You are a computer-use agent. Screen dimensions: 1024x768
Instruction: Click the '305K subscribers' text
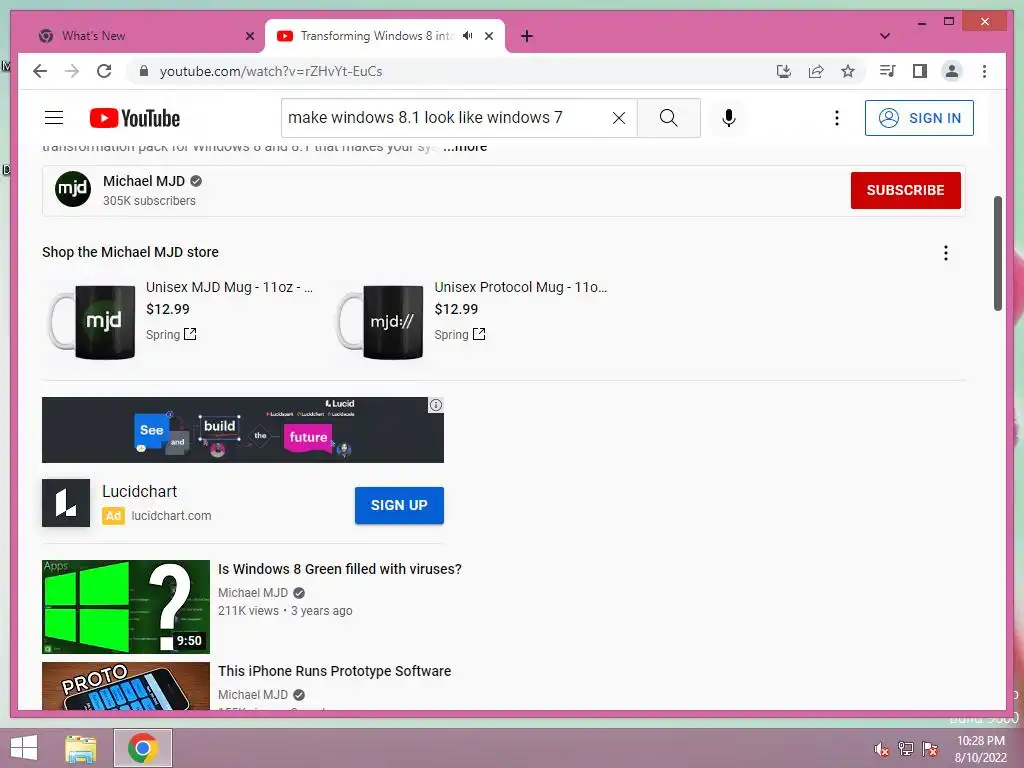(x=149, y=200)
